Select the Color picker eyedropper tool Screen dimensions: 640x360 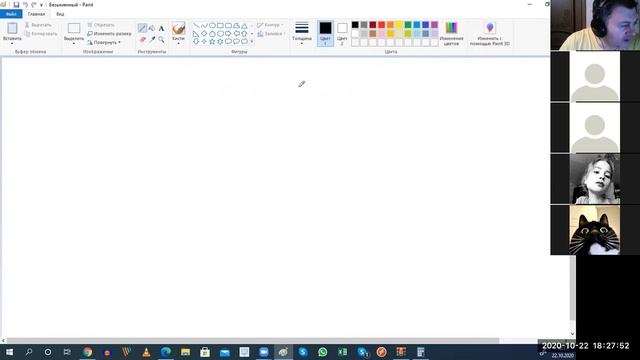152,40
